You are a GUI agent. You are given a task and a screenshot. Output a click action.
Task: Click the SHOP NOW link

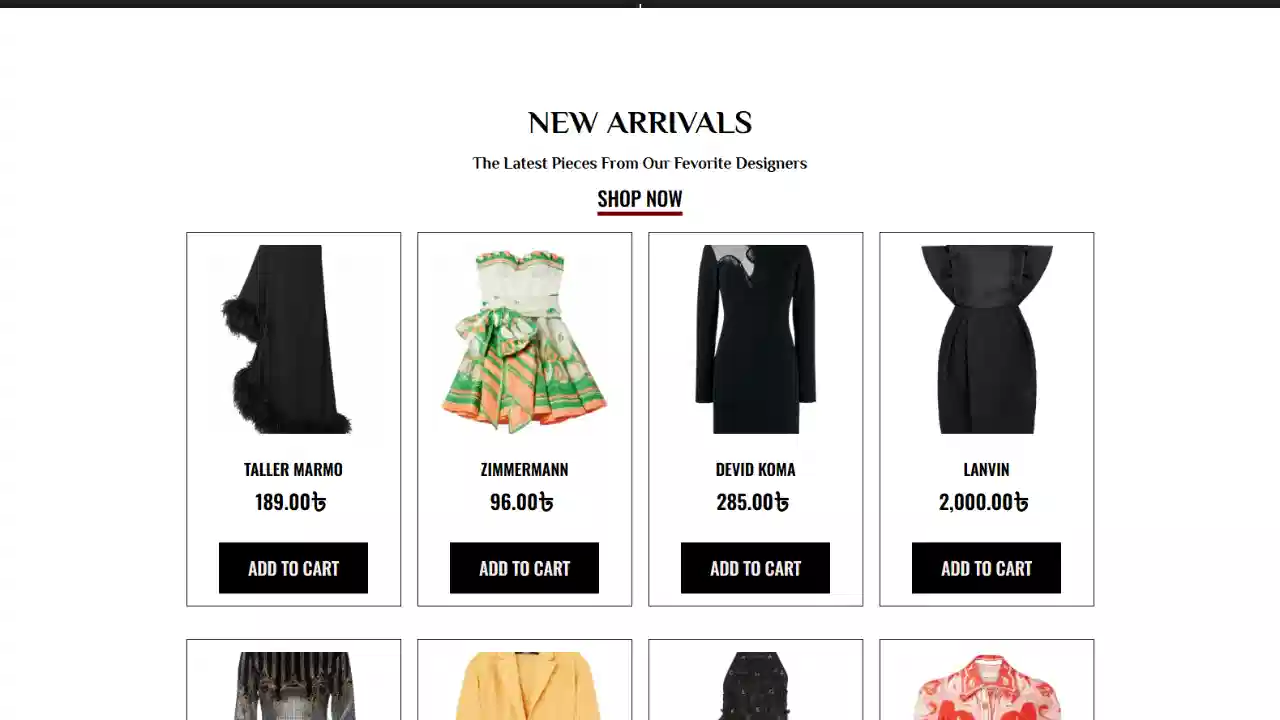tap(640, 199)
